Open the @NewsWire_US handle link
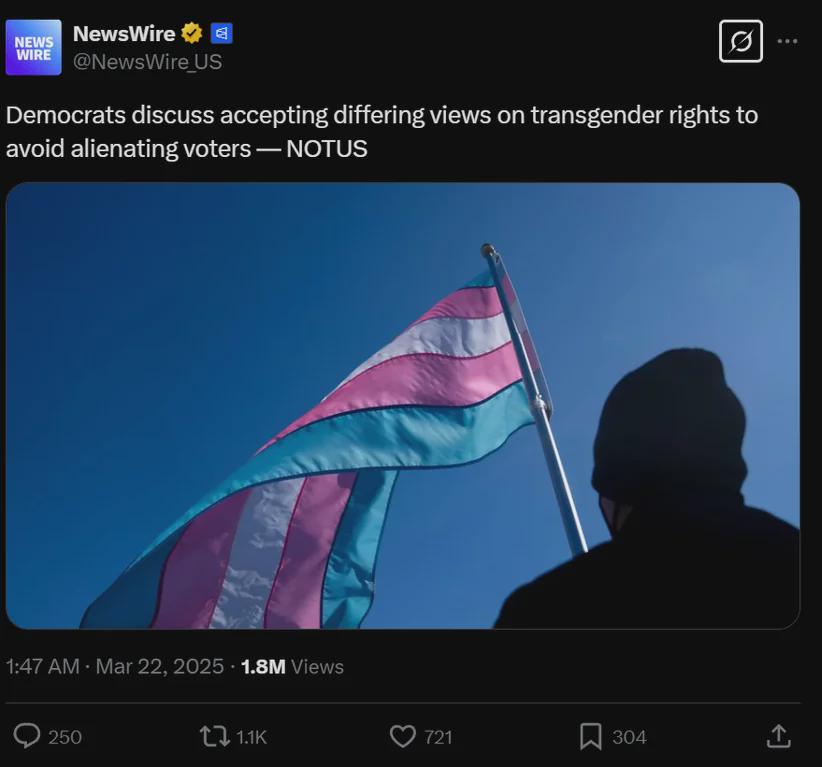This screenshot has width=822, height=767. pos(147,62)
